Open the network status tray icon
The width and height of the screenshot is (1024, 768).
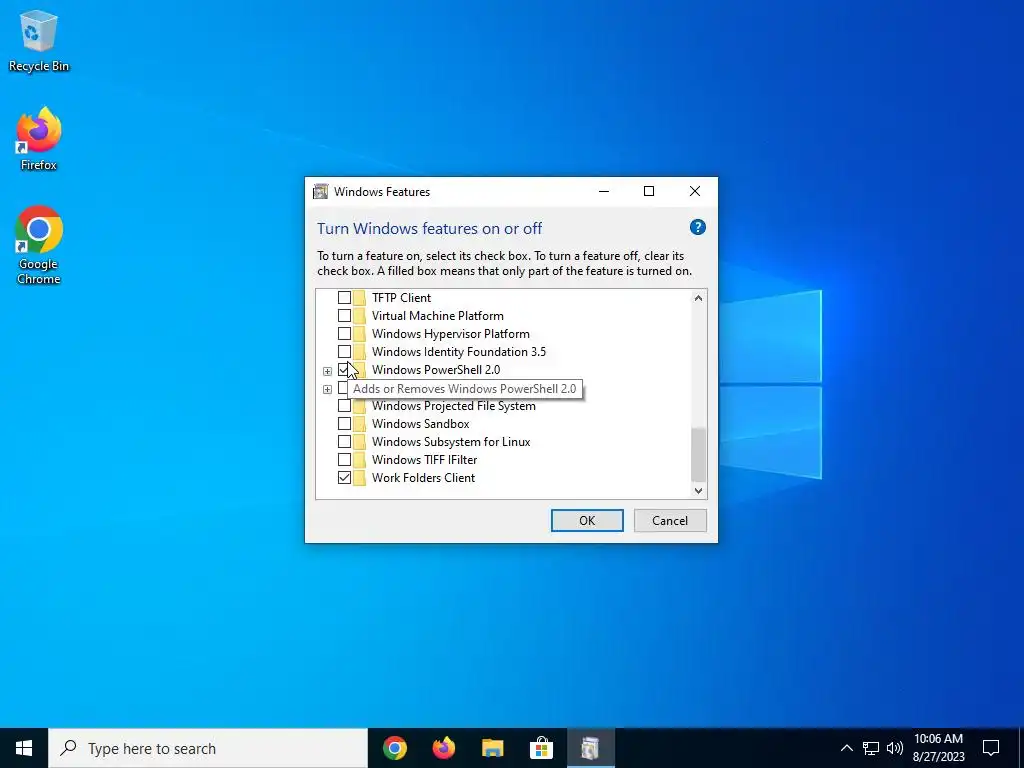[871, 748]
